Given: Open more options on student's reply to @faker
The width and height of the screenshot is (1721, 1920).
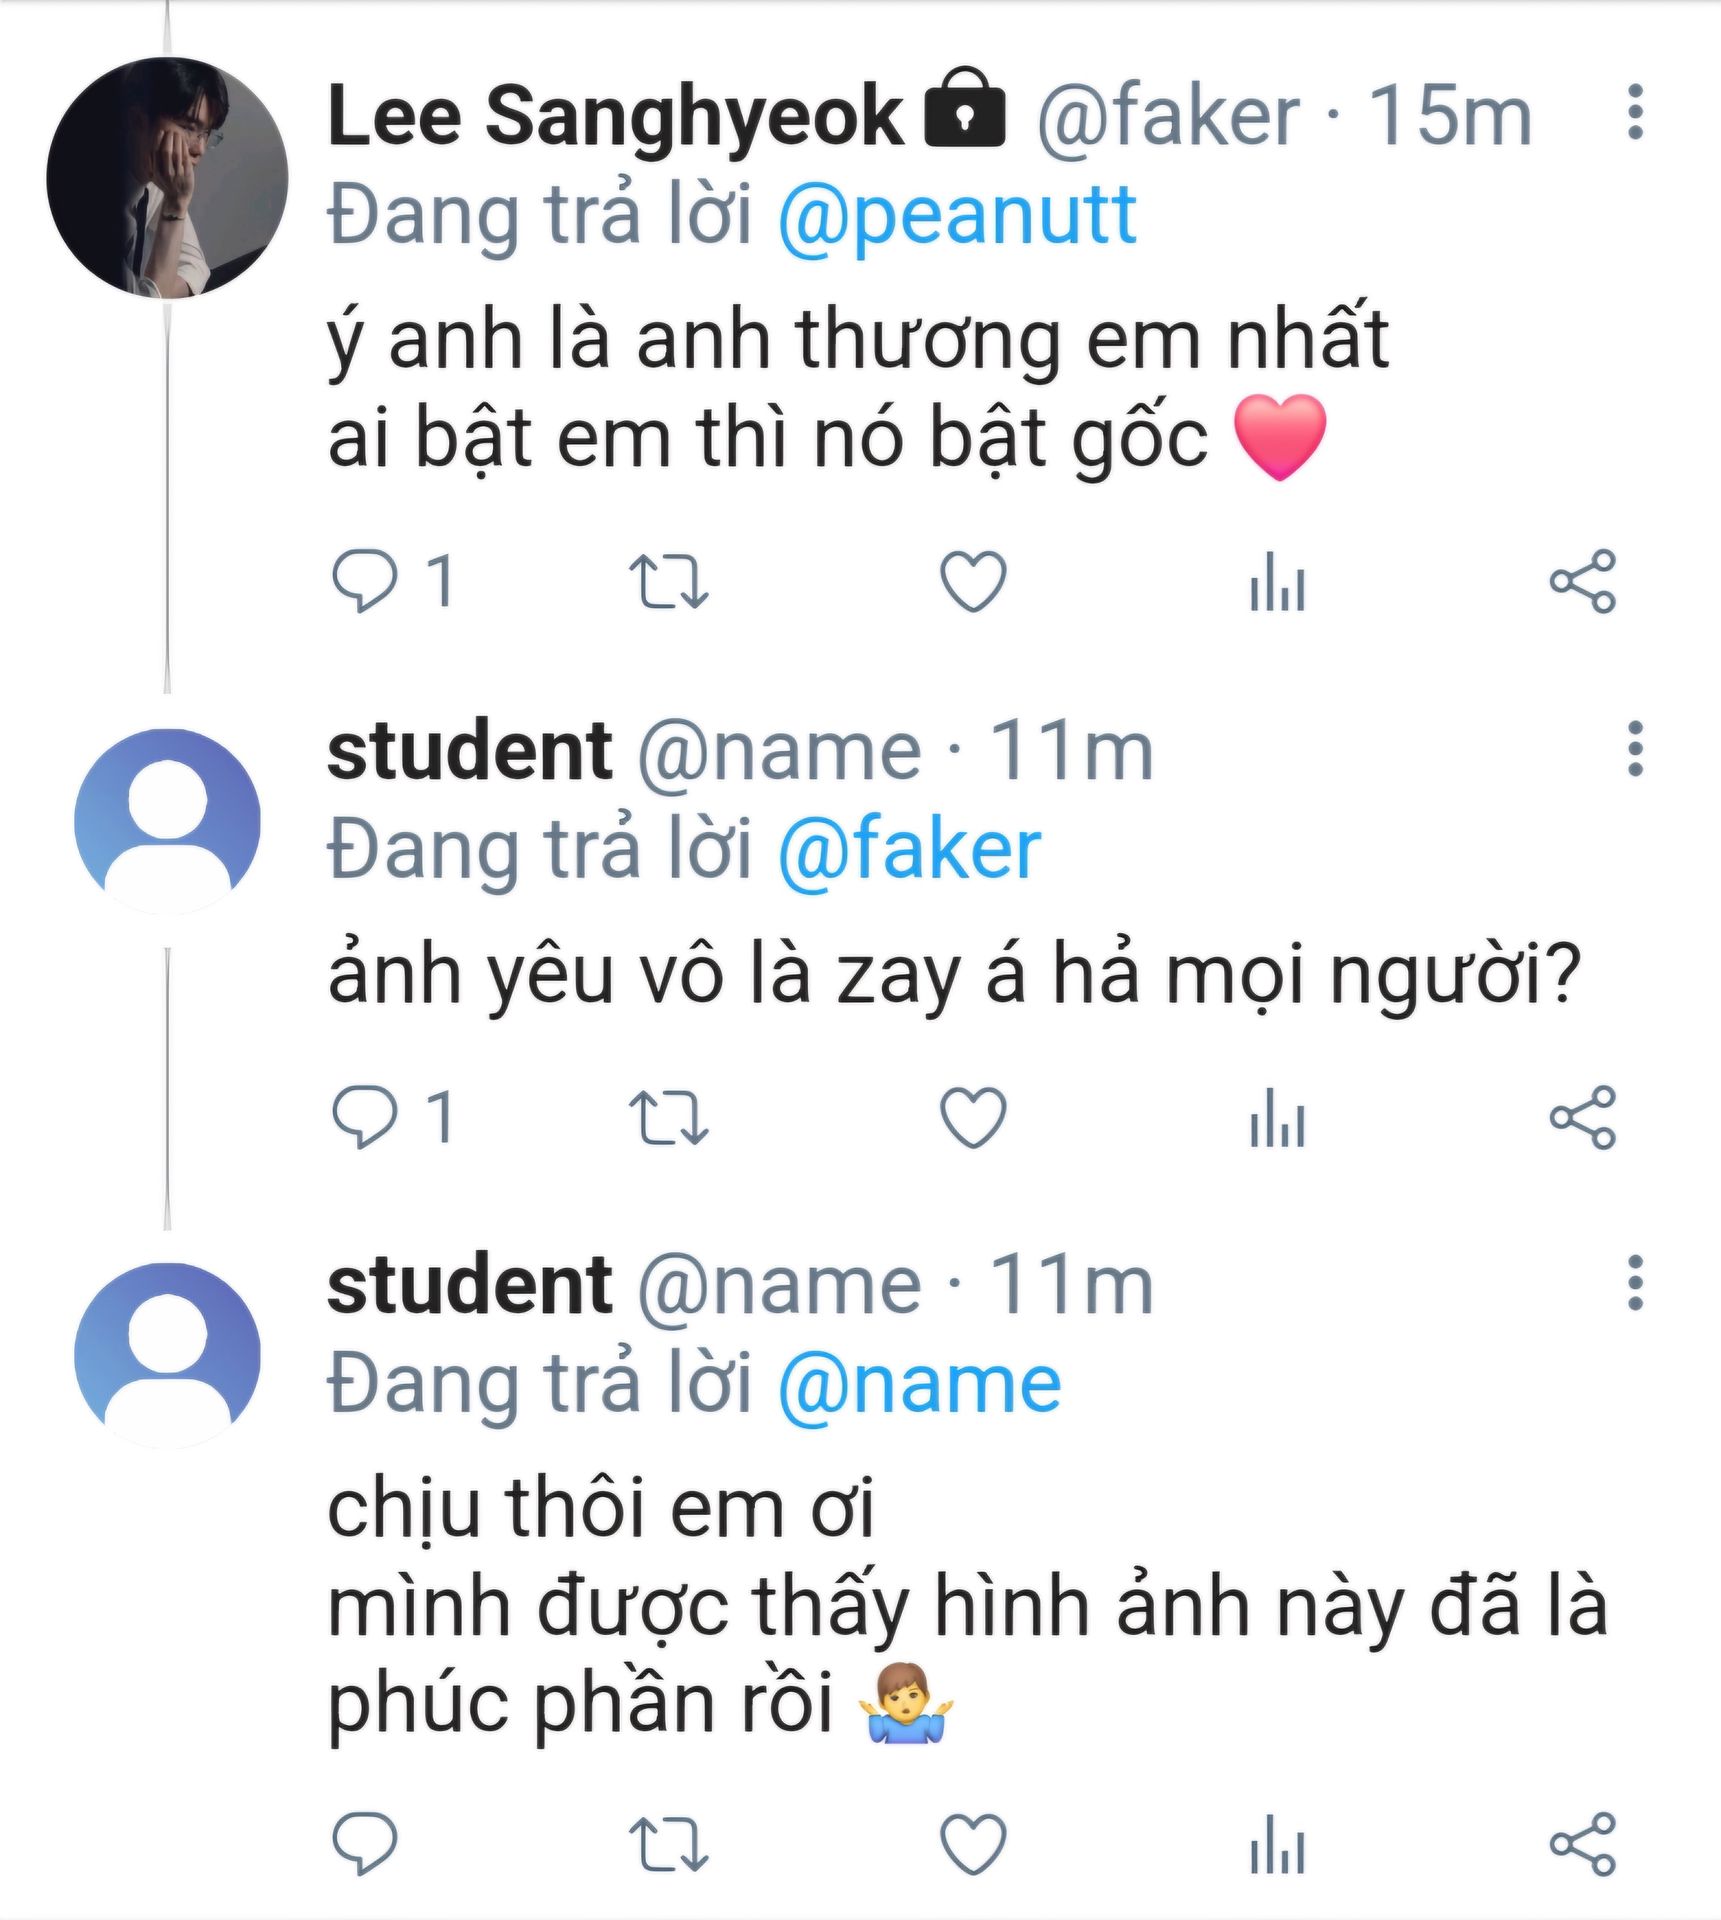Looking at the screenshot, I should [x=1635, y=749].
